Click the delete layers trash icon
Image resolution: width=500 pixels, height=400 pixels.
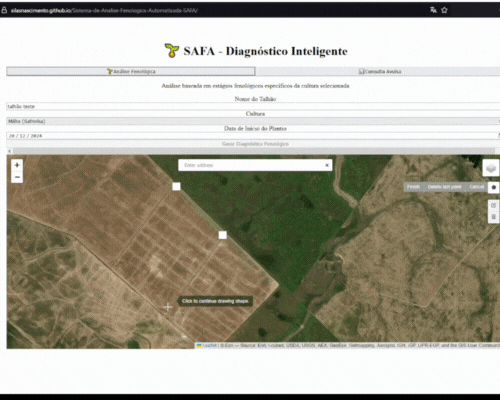[x=494, y=217]
